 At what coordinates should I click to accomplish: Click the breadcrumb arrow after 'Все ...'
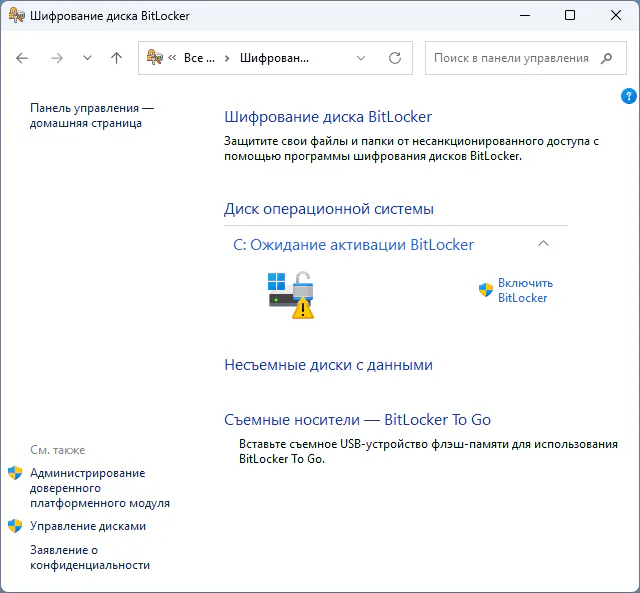click(227, 58)
